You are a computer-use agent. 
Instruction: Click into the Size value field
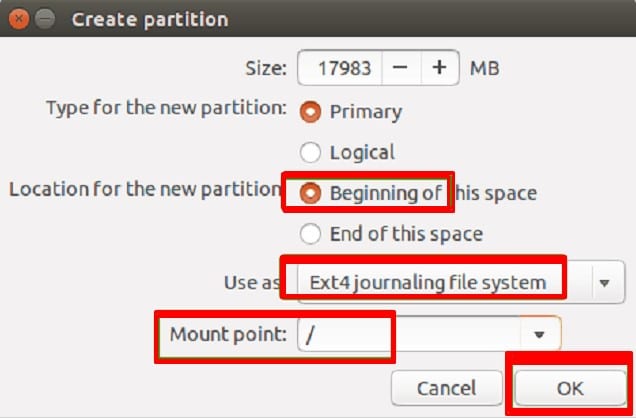pyautogui.click(x=342, y=69)
